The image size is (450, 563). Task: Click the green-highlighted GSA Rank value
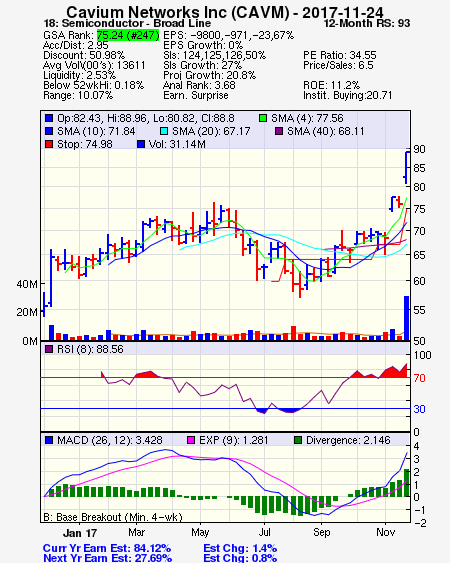tap(128, 35)
